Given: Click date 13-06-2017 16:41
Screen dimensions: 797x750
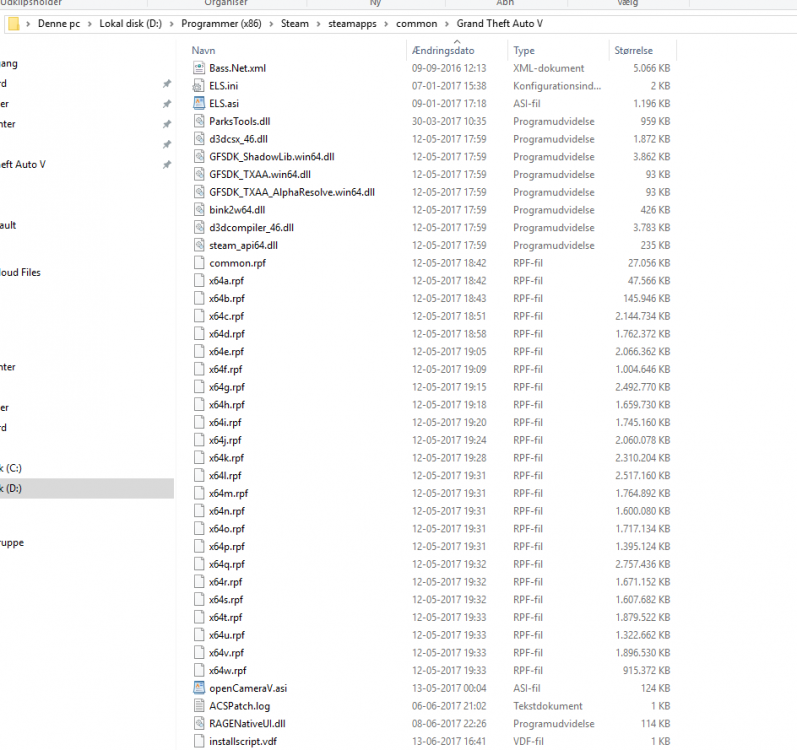Looking at the screenshot, I should click(449, 741).
